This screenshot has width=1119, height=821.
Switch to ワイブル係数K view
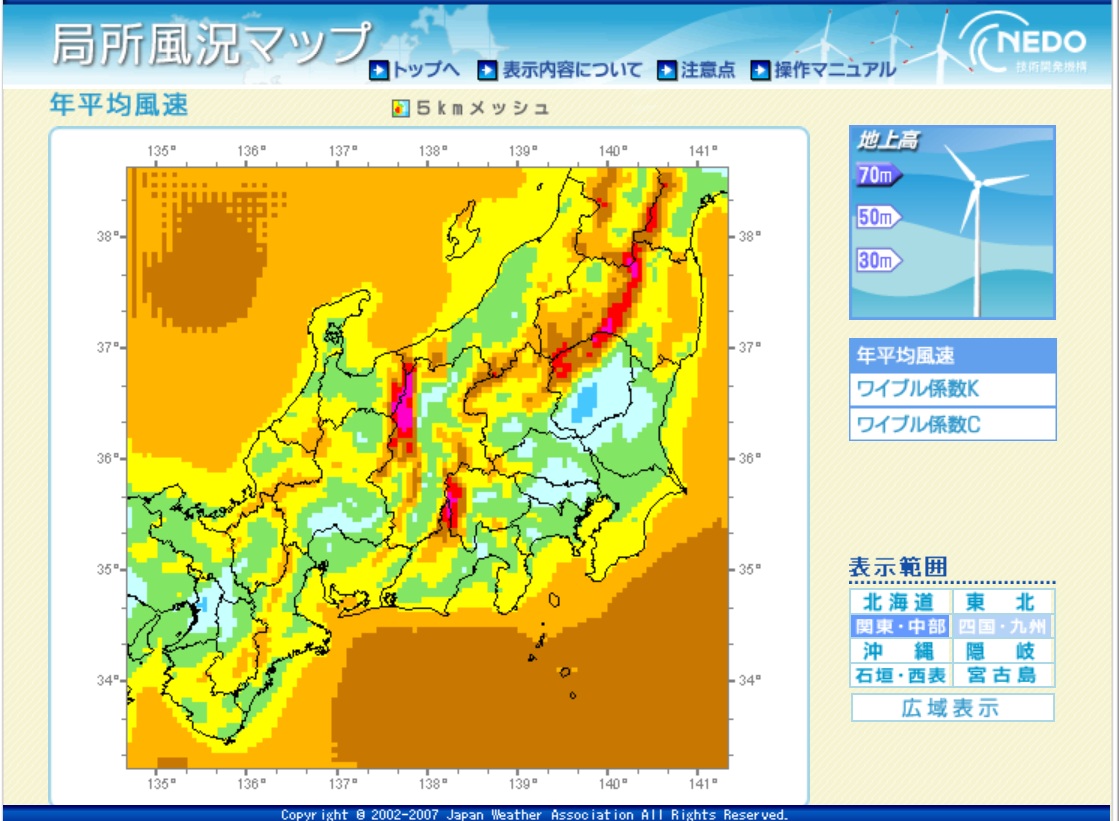coord(952,389)
